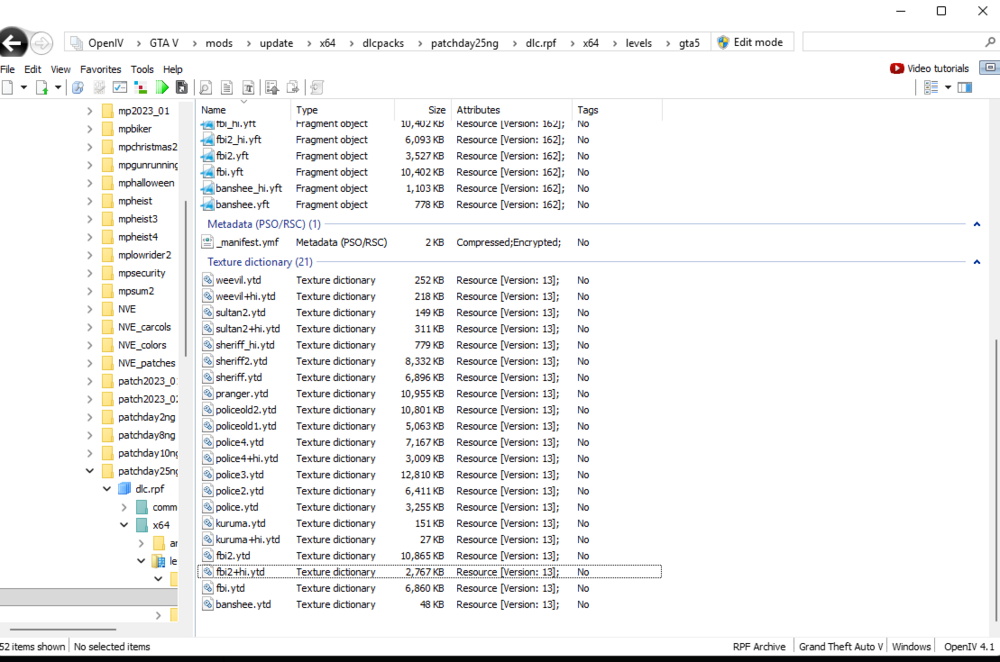Click the back navigation arrow

point(12,43)
